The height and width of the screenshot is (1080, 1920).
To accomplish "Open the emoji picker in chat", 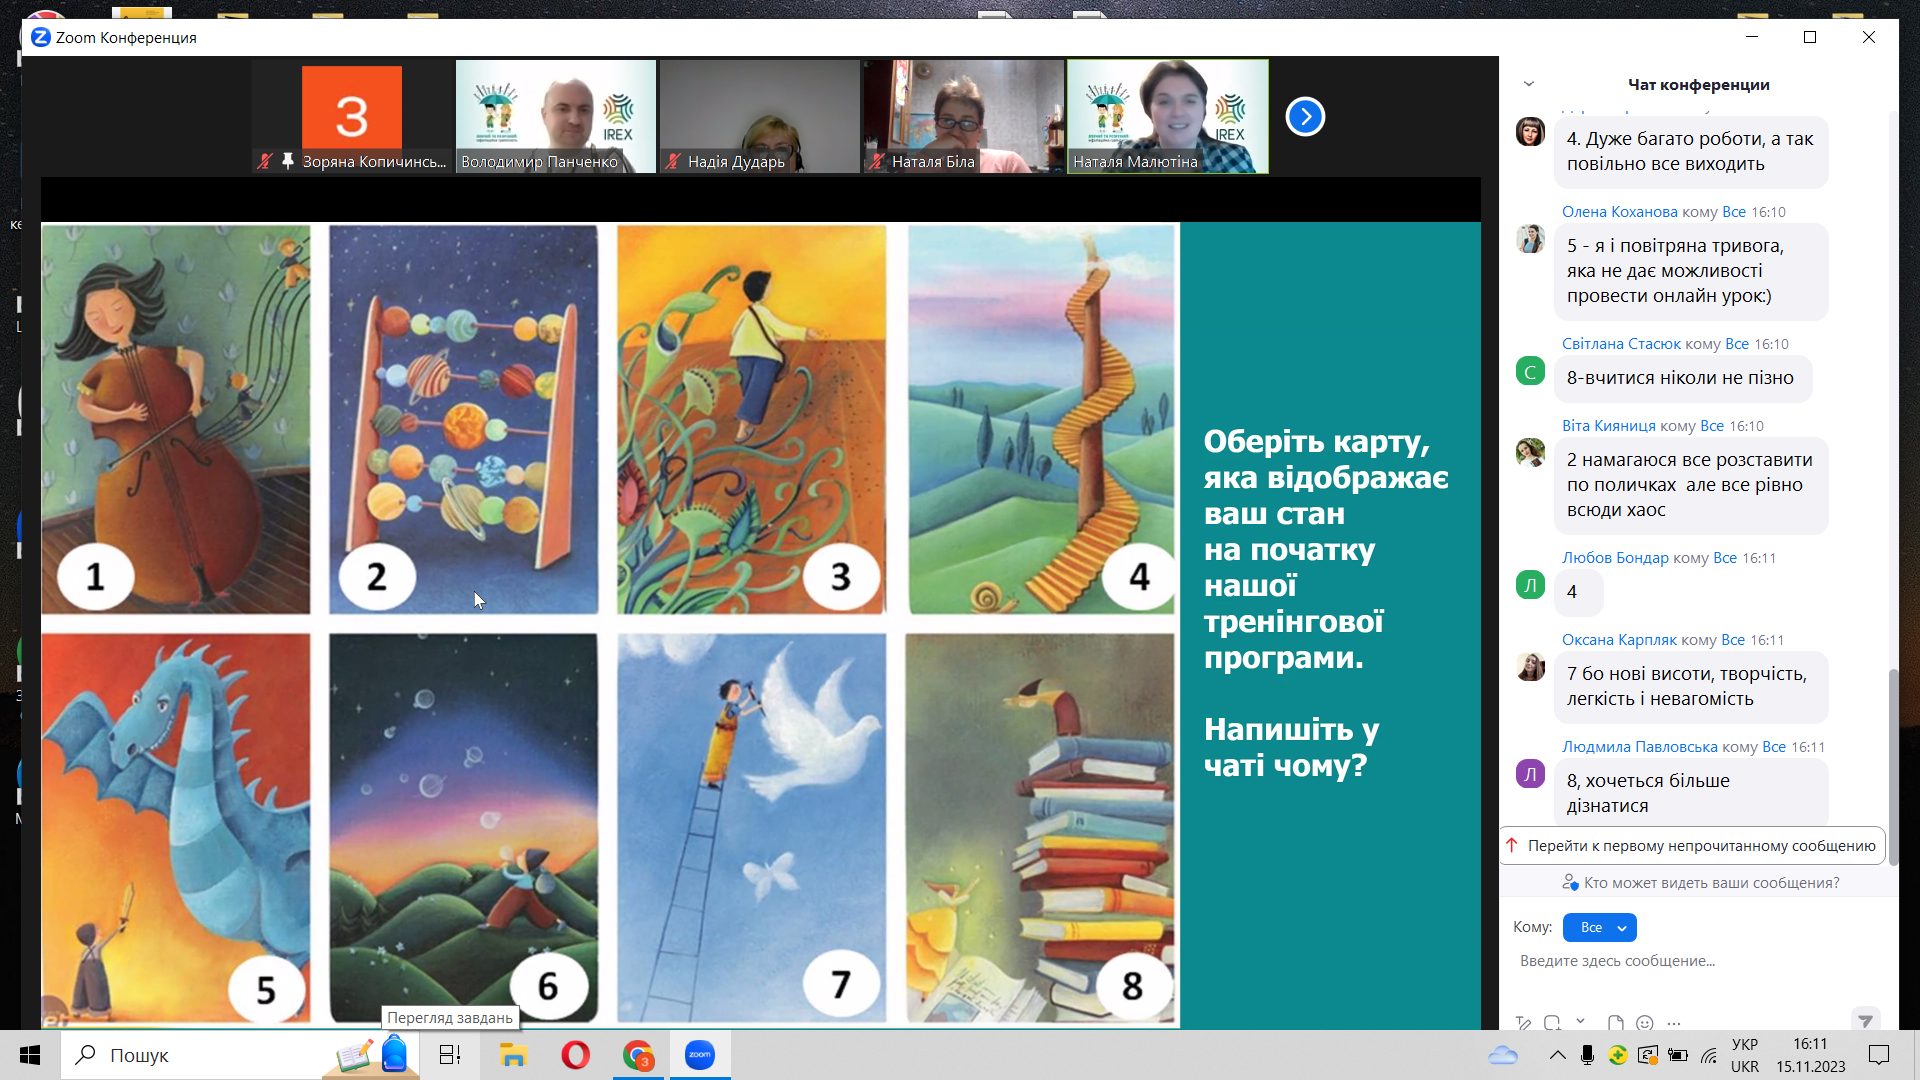I will 1645,1023.
